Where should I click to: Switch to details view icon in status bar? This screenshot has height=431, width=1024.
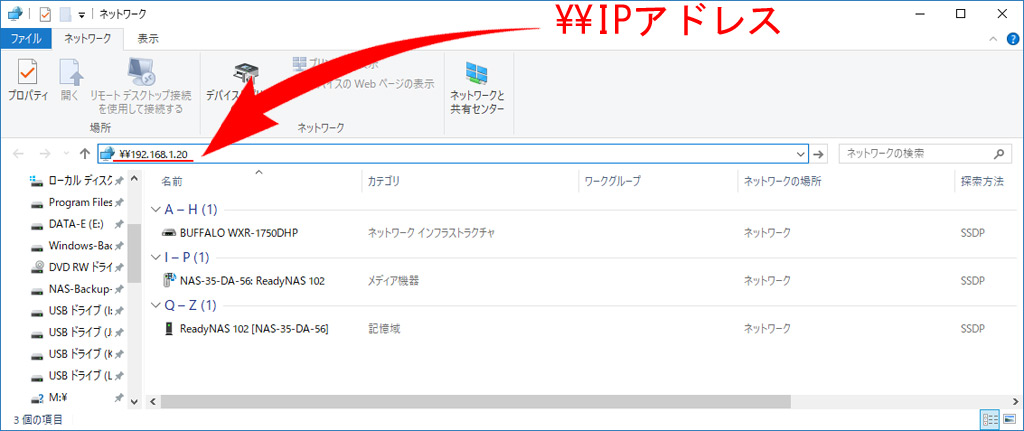click(990, 419)
